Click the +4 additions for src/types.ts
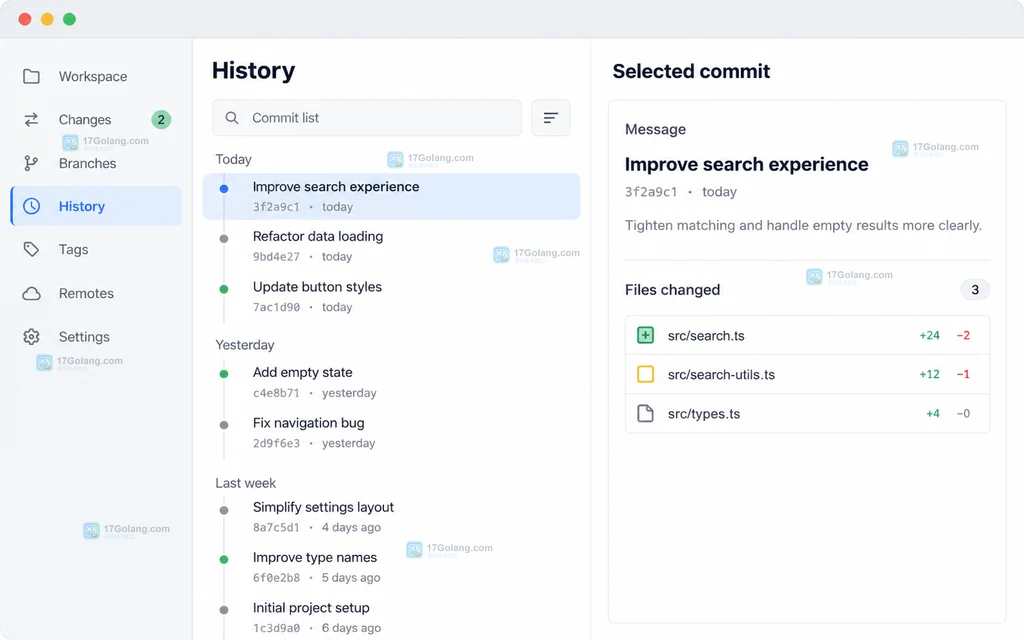The image size is (1024, 640). (x=933, y=413)
